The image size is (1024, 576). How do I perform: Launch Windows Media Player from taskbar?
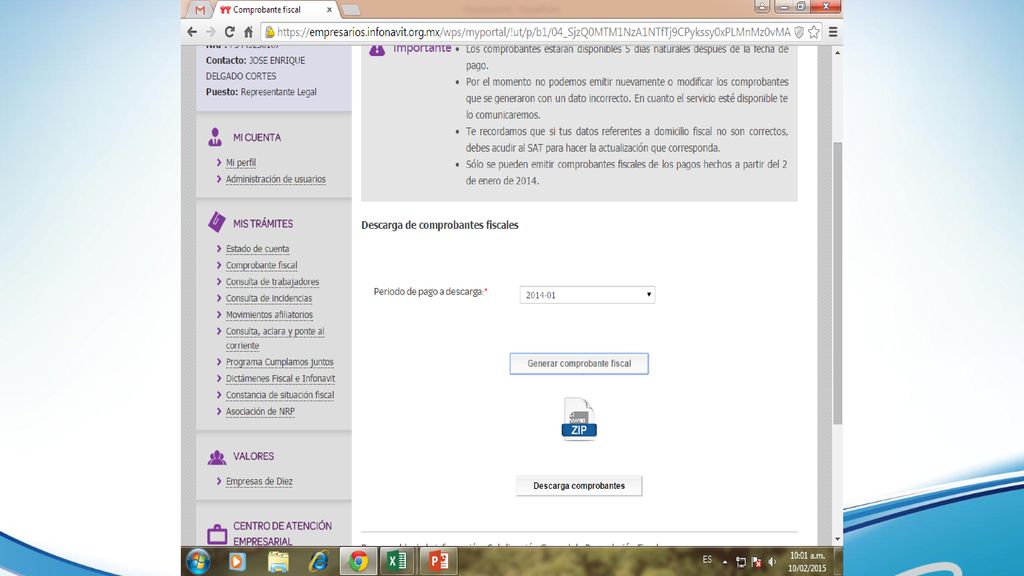237,562
